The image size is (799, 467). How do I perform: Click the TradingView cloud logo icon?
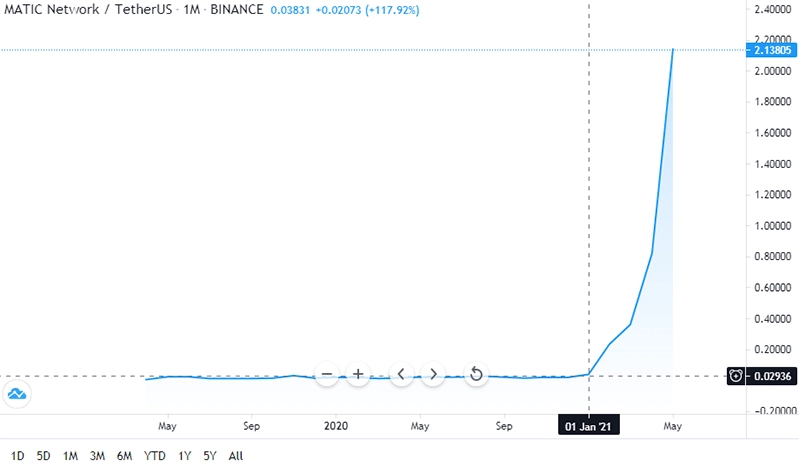(17, 394)
